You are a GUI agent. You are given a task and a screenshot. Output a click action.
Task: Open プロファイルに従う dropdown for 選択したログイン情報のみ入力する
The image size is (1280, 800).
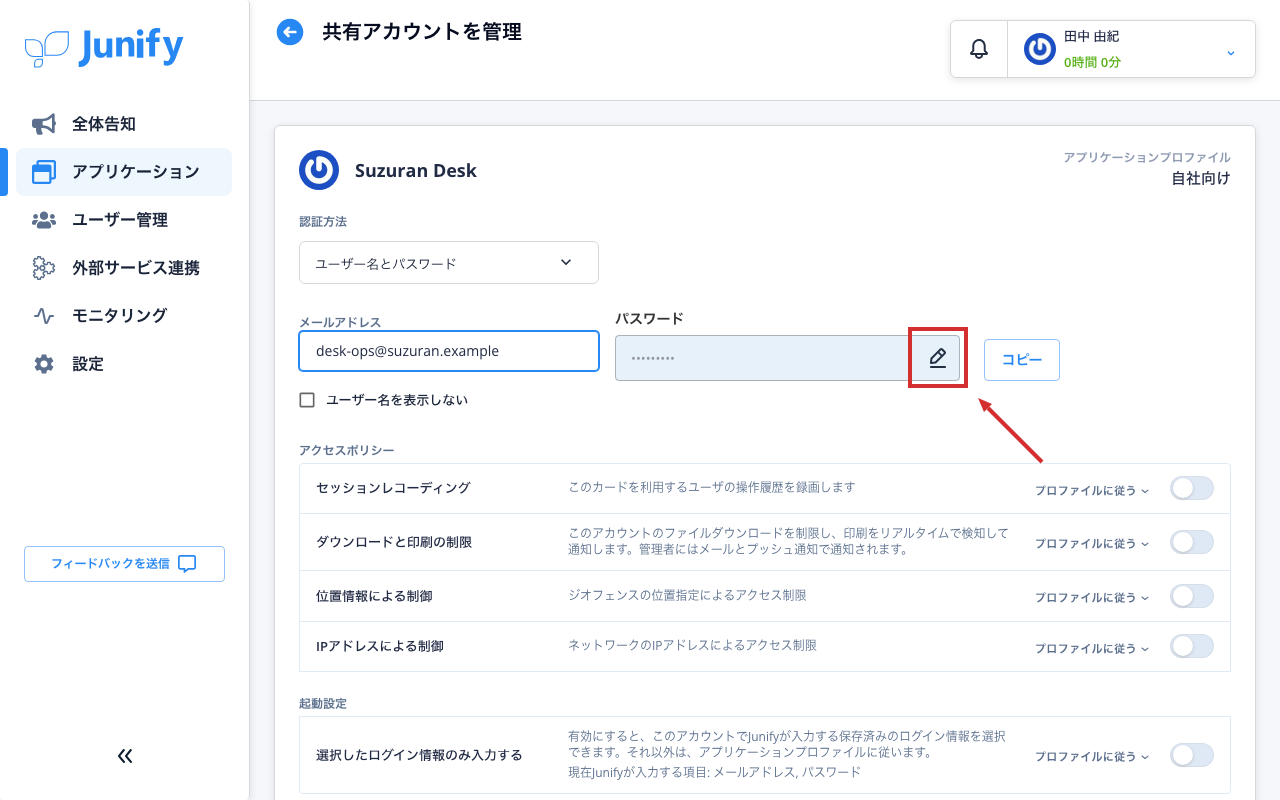point(1092,757)
